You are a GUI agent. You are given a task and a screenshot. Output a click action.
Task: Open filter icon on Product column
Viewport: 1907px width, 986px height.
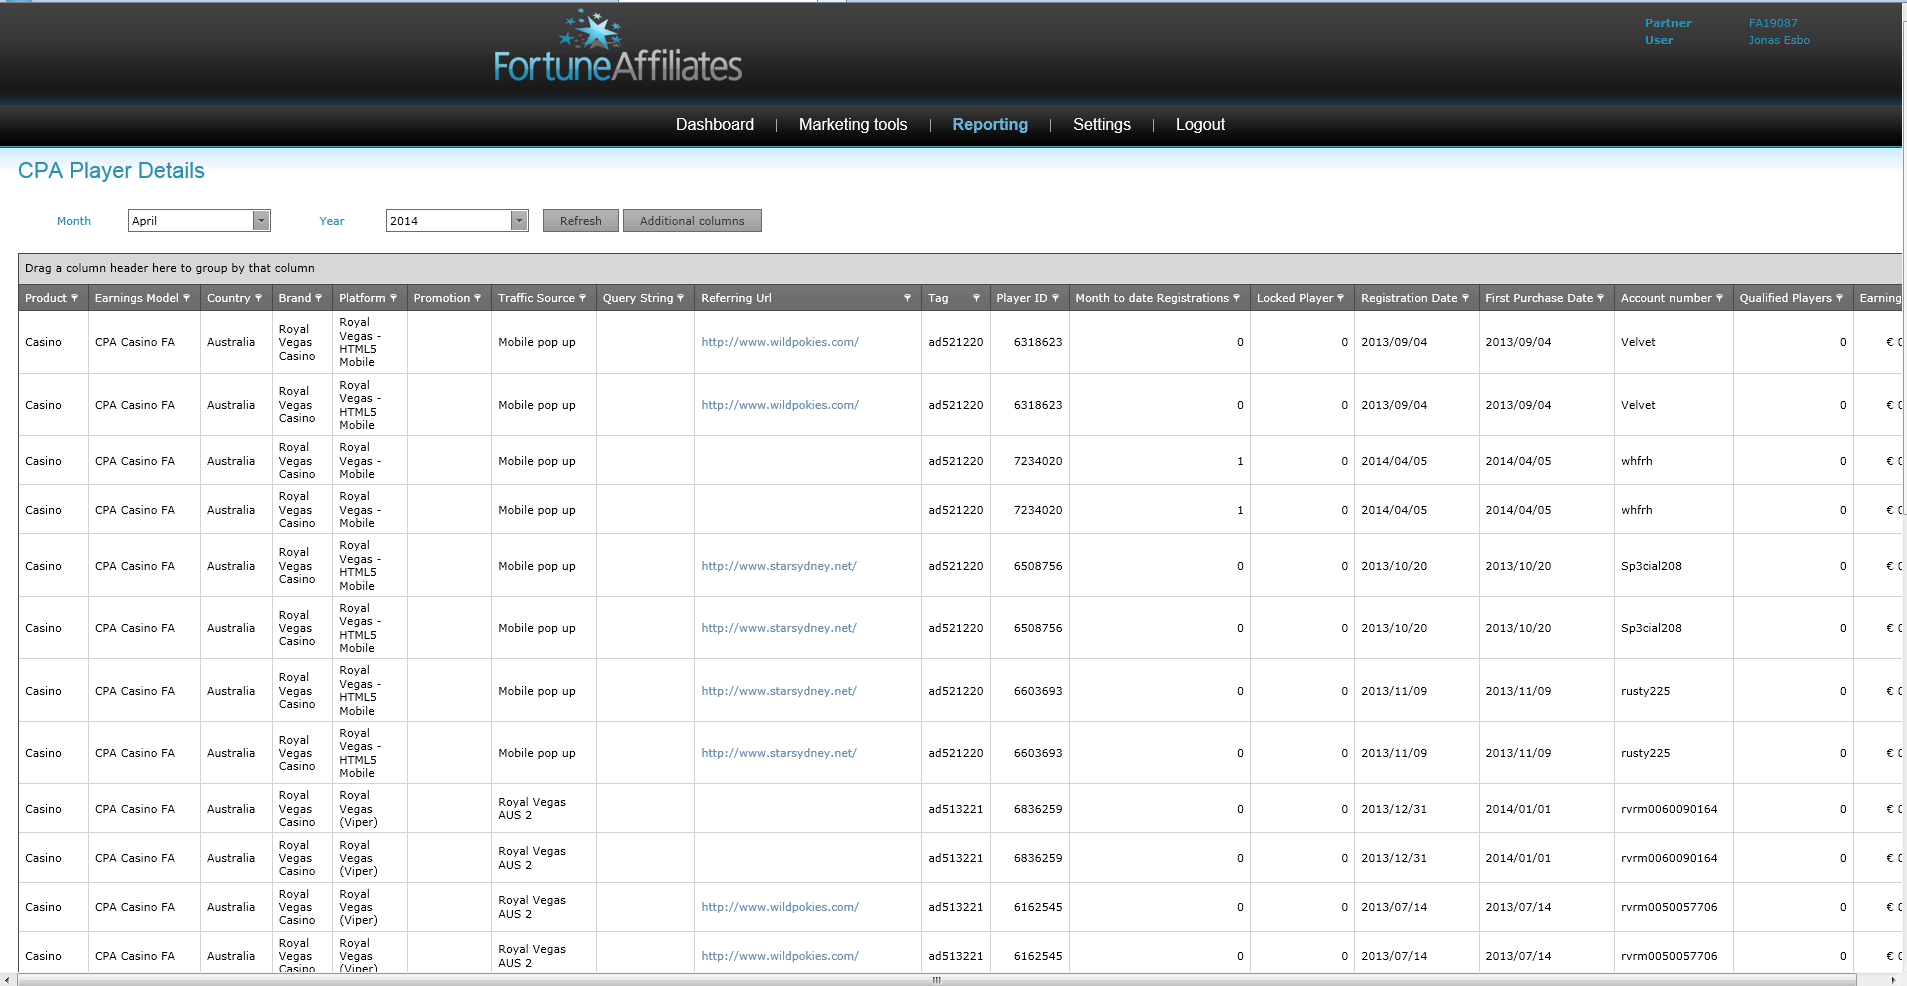[74, 298]
